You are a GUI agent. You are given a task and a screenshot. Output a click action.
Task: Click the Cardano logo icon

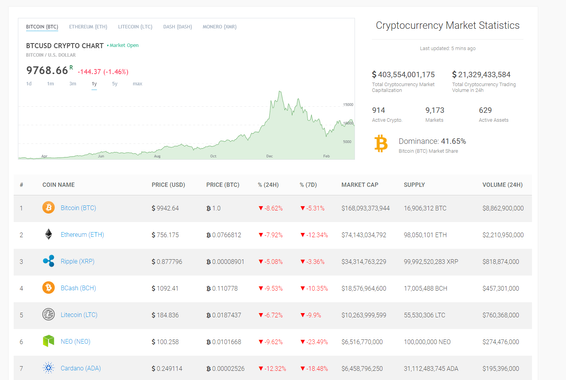pyautogui.click(x=48, y=368)
